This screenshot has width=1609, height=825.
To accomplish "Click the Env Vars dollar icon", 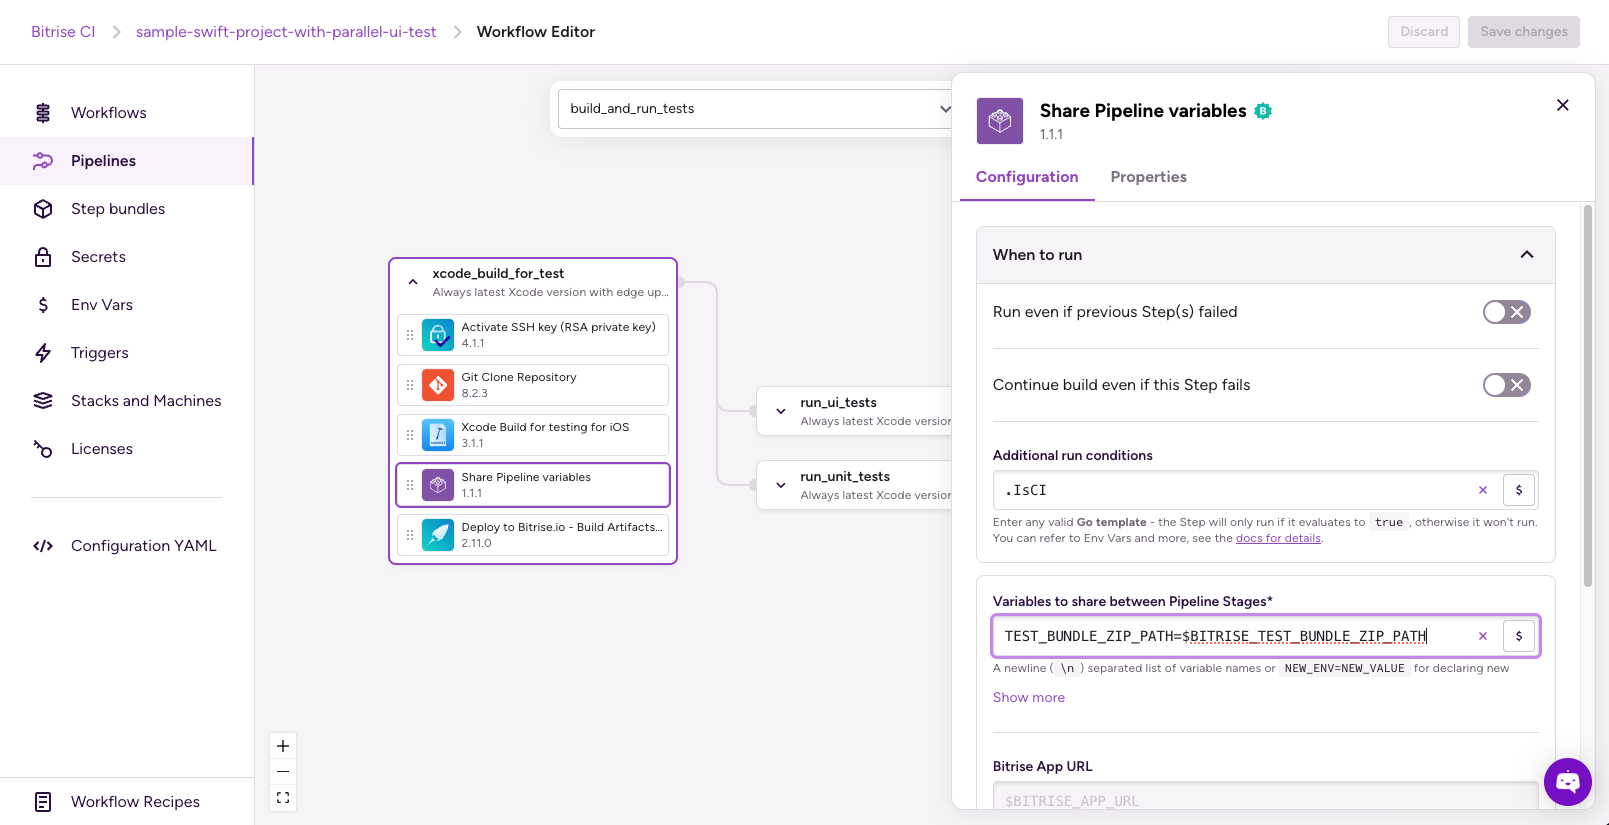I will click(x=43, y=305).
